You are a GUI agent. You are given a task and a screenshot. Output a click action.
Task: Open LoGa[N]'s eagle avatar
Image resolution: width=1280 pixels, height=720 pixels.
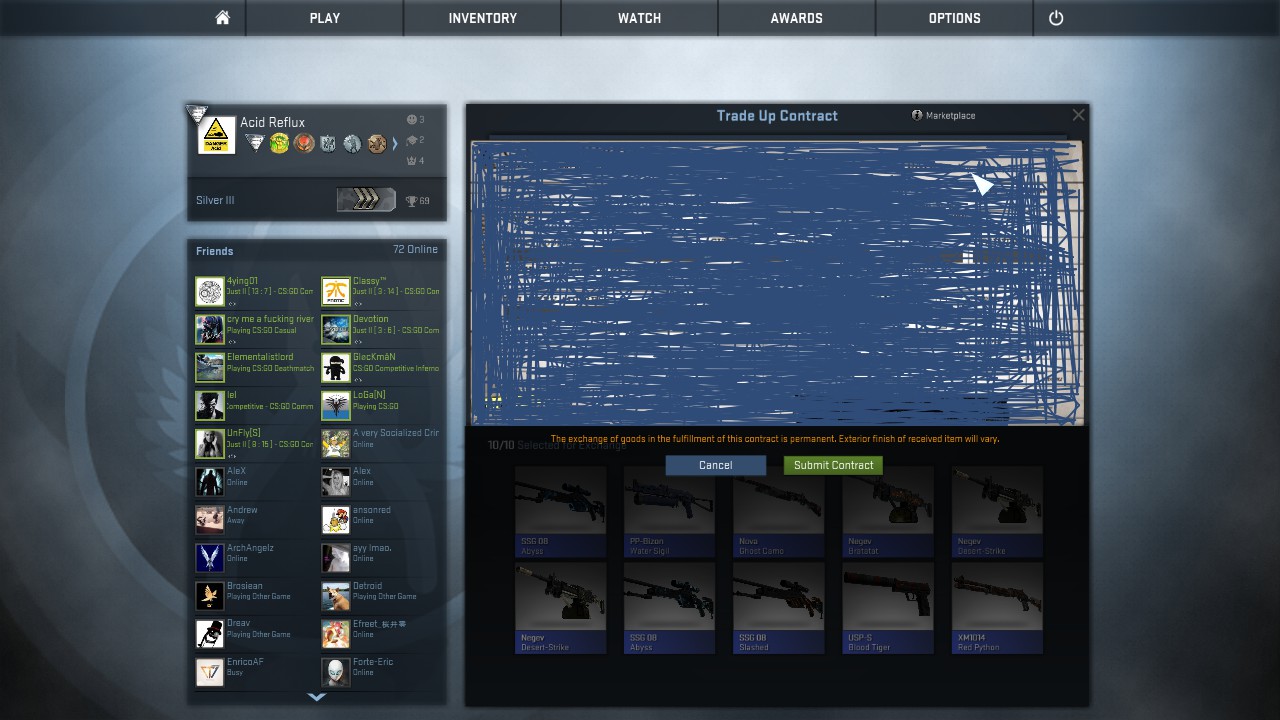(x=336, y=405)
